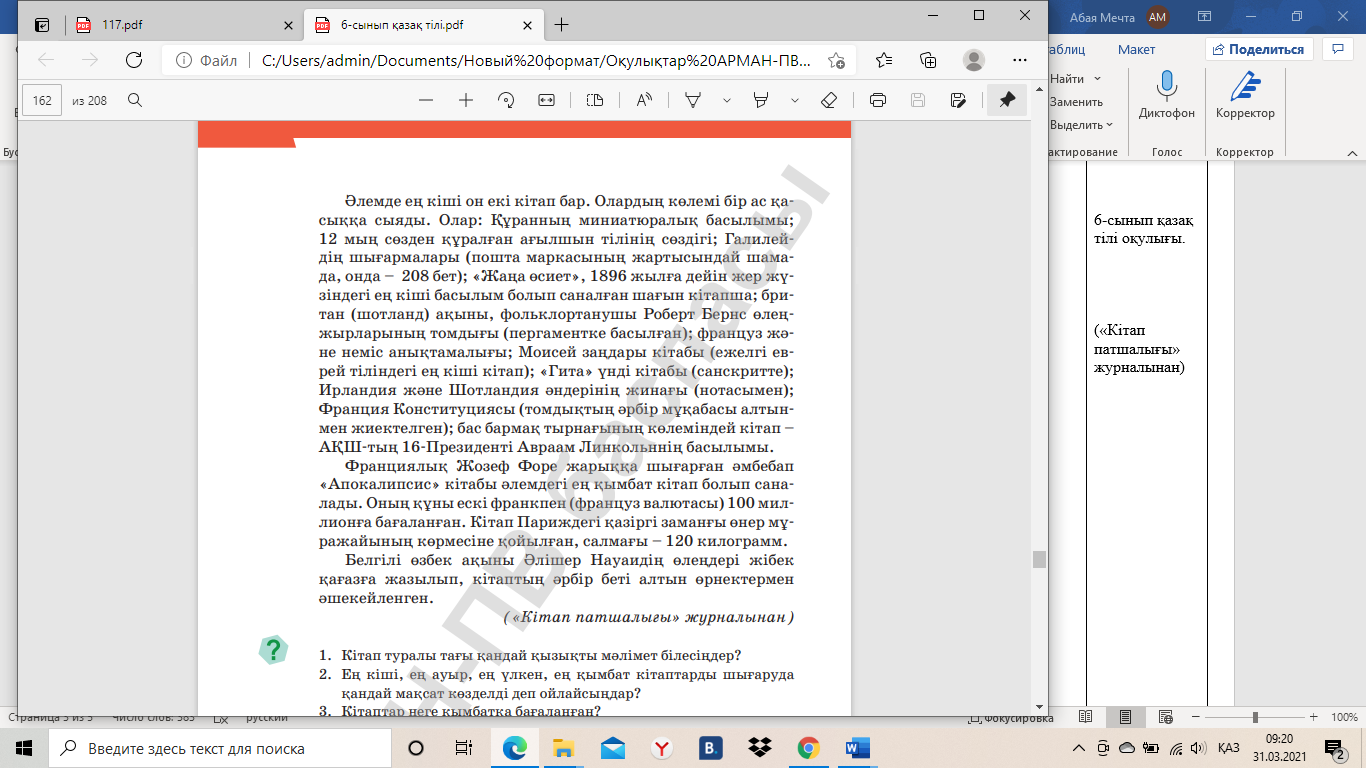Click the PDF page number field
Screen dimensions: 1366x768
pyautogui.click(x=42, y=100)
